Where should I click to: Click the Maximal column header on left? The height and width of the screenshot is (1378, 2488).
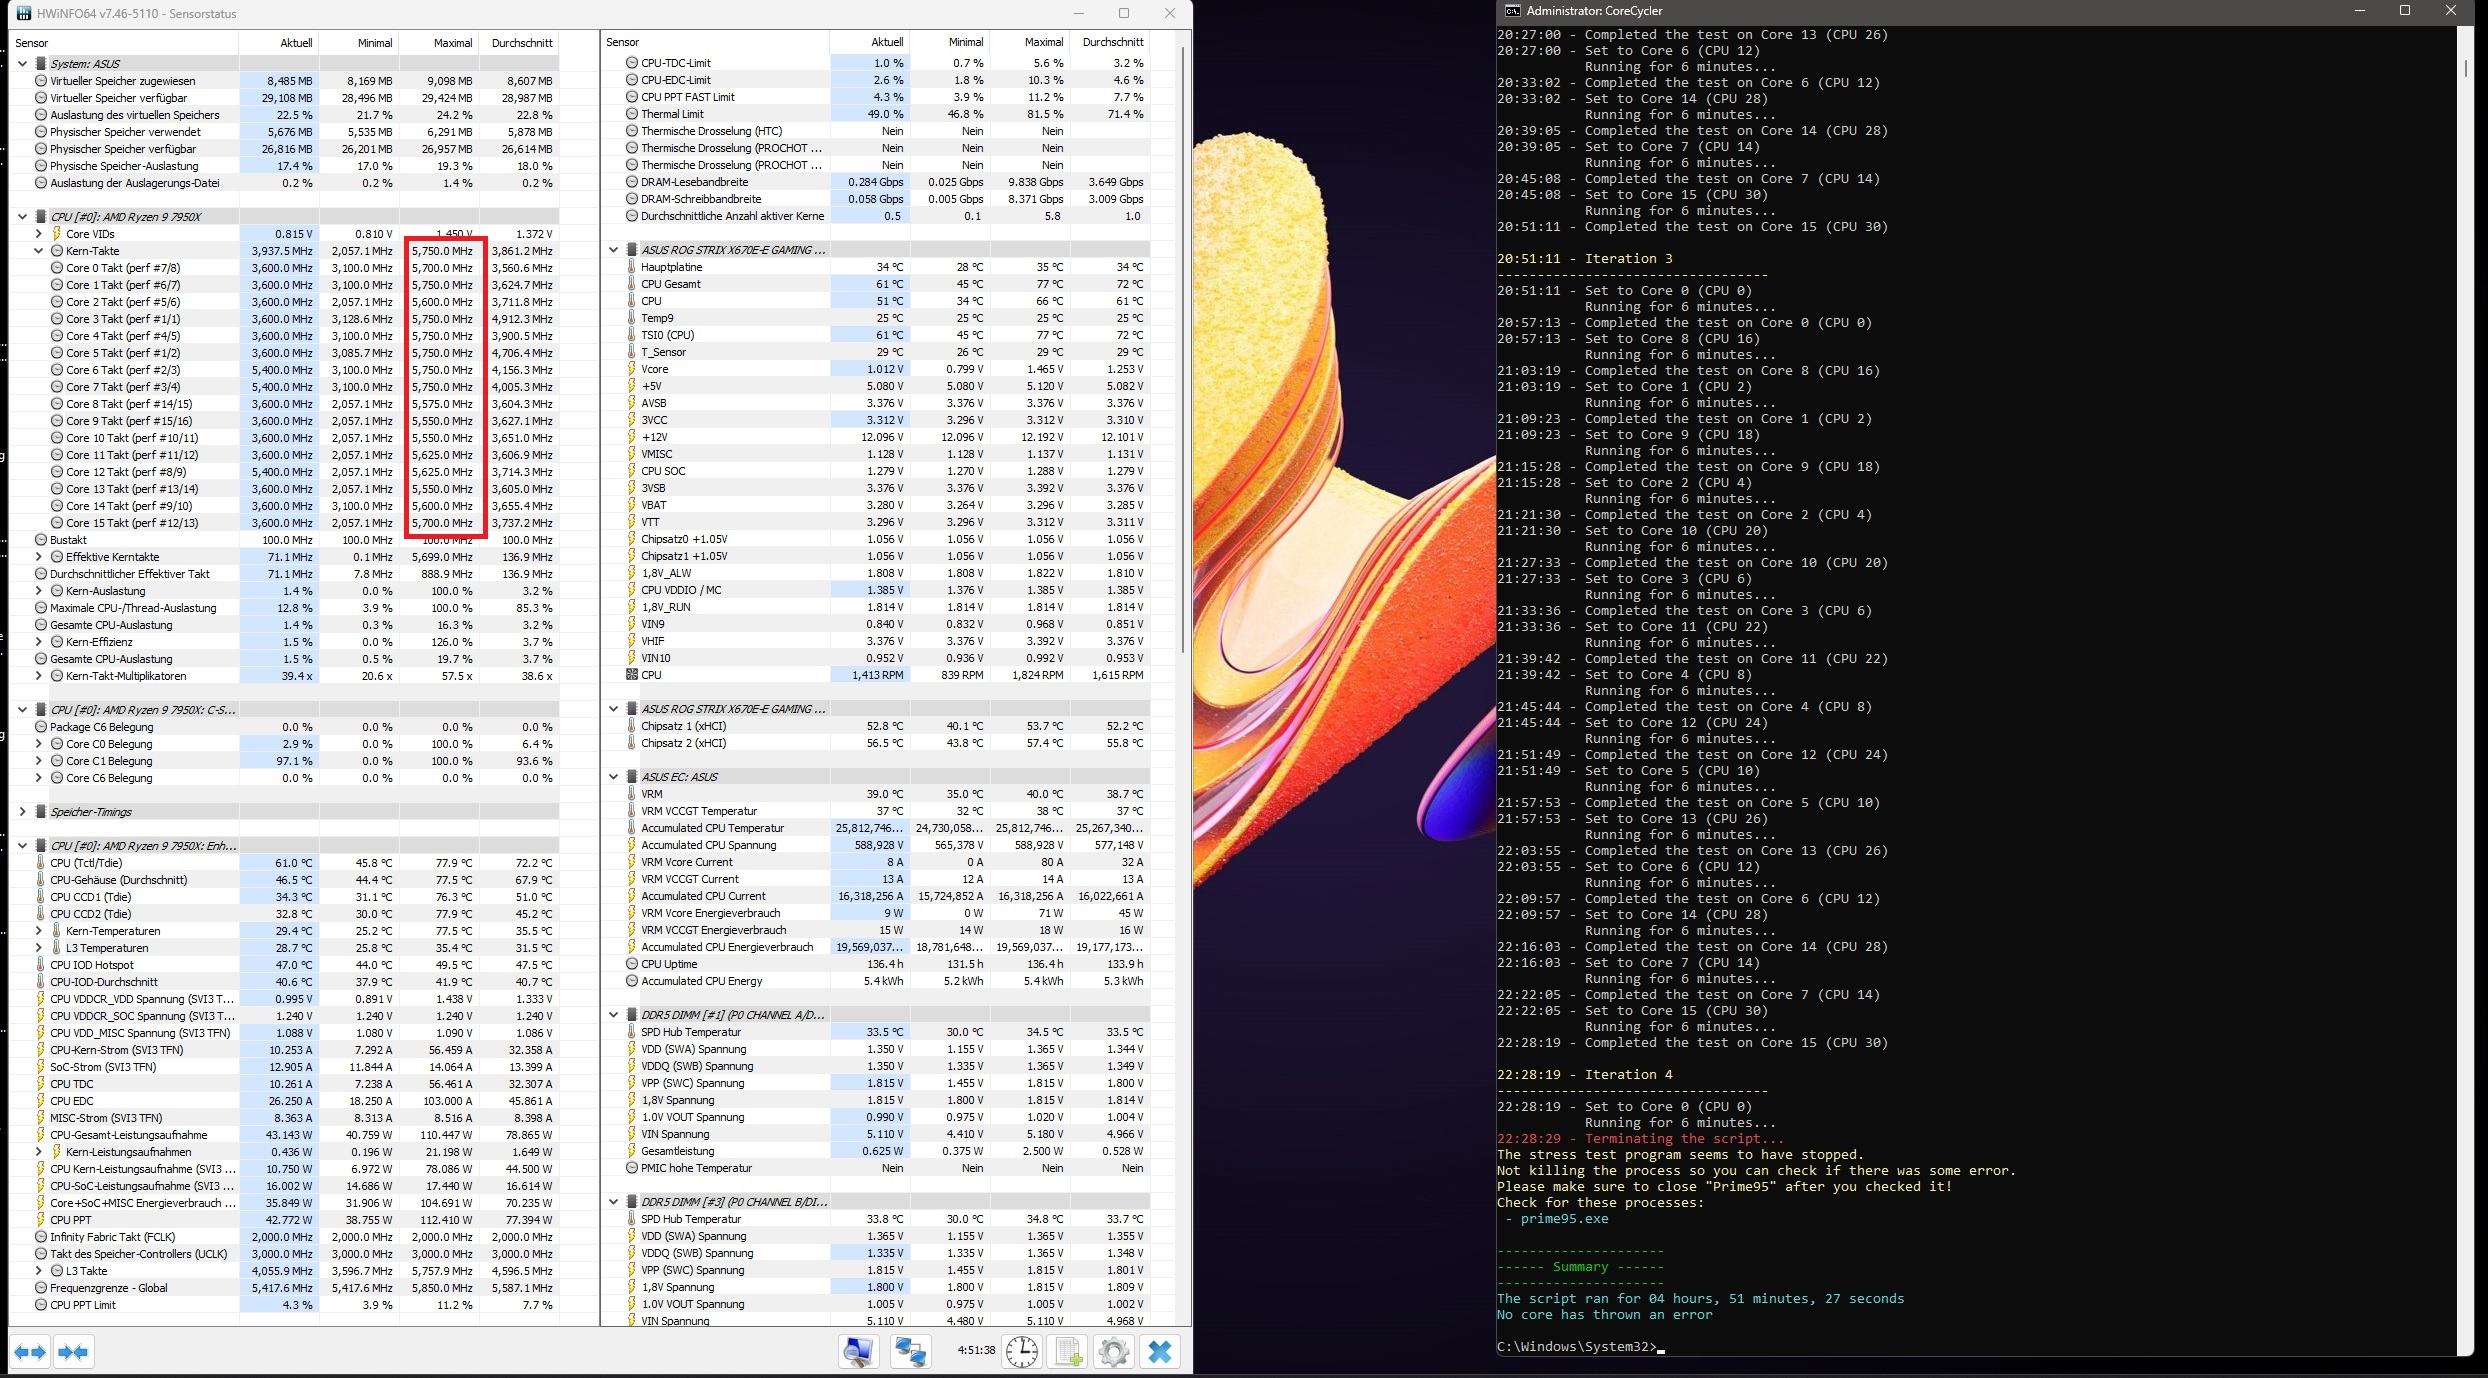(452, 43)
